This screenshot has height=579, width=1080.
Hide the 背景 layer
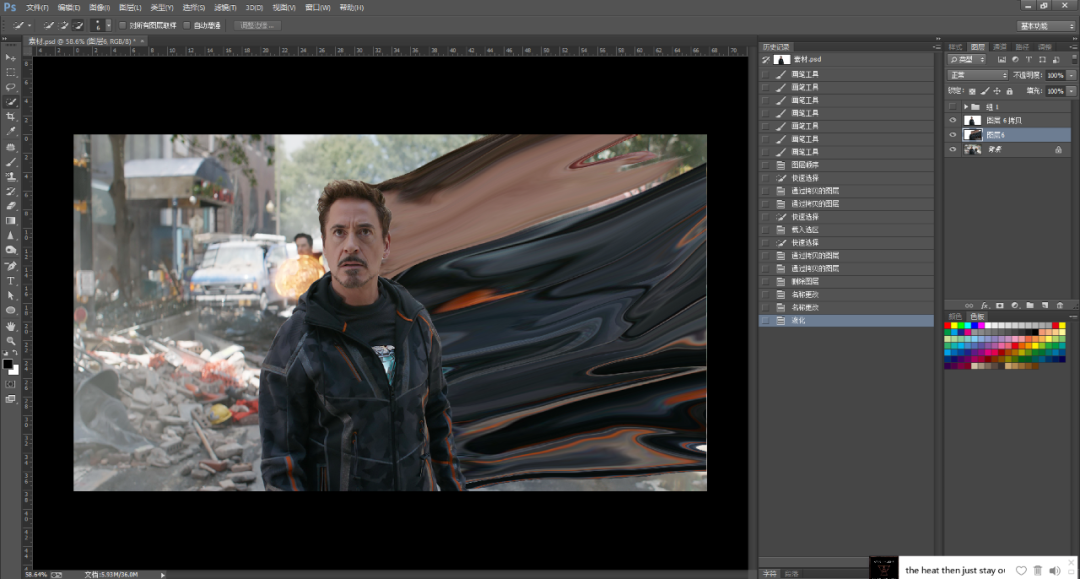tap(953, 149)
